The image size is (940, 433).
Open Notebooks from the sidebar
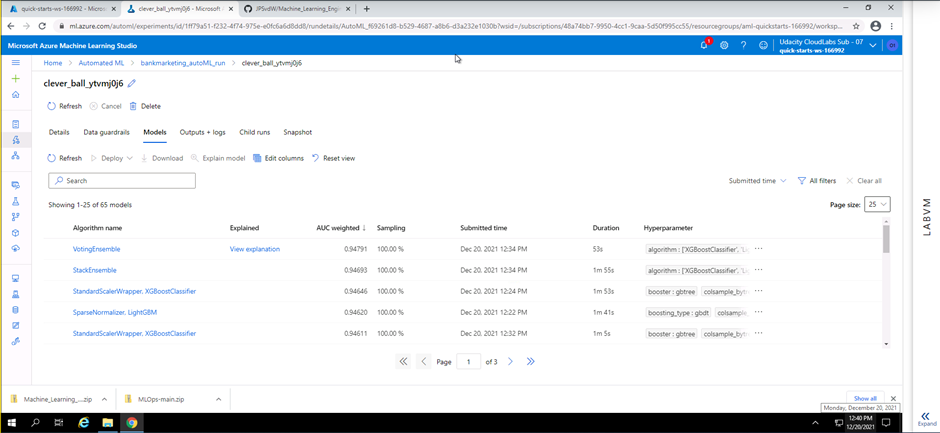[x=16, y=124]
